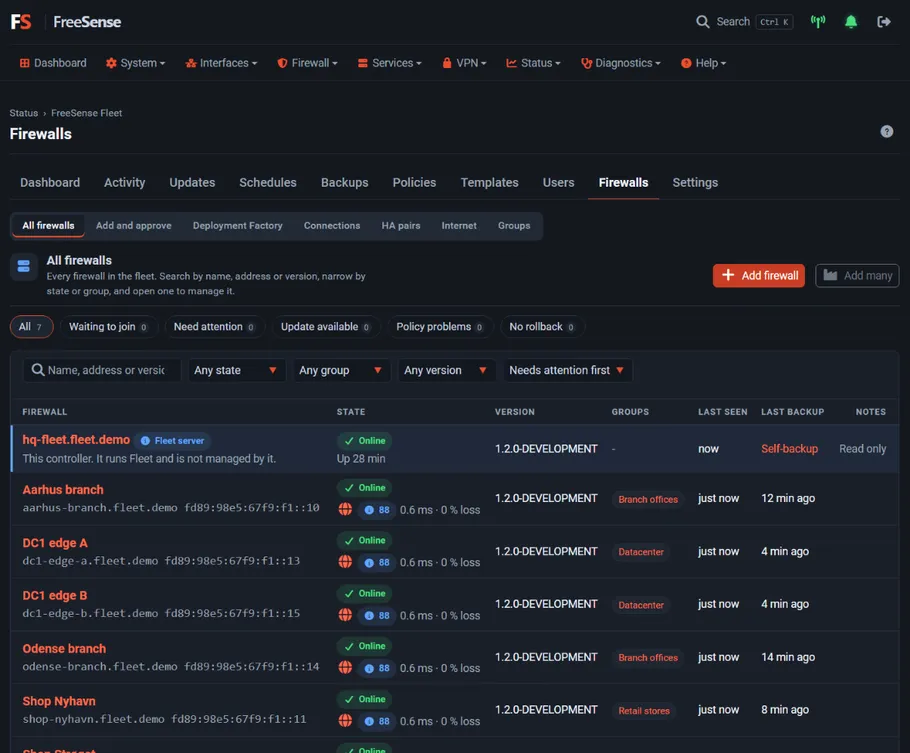Open the page help question icon
The image size is (910, 753).
tap(886, 132)
